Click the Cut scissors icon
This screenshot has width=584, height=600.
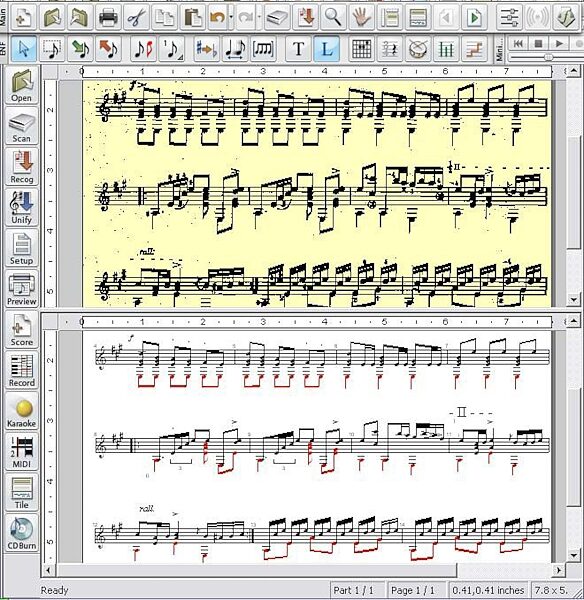[x=136, y=17]
